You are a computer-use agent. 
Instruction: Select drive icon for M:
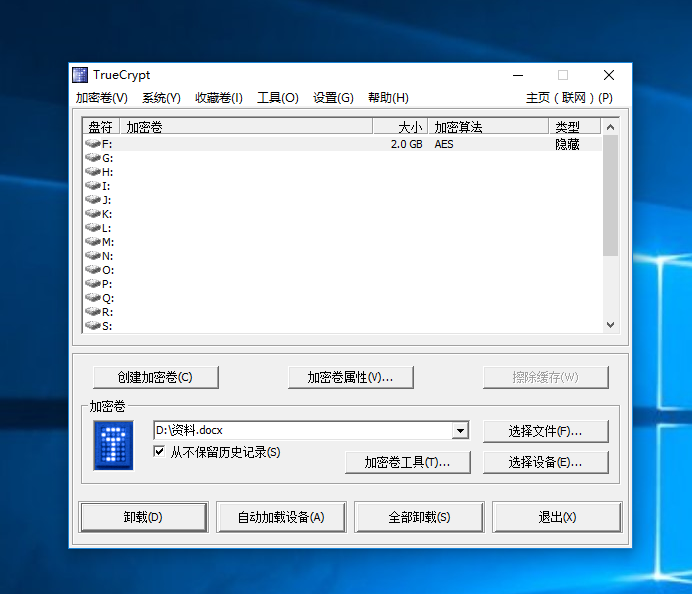[93, 241]
